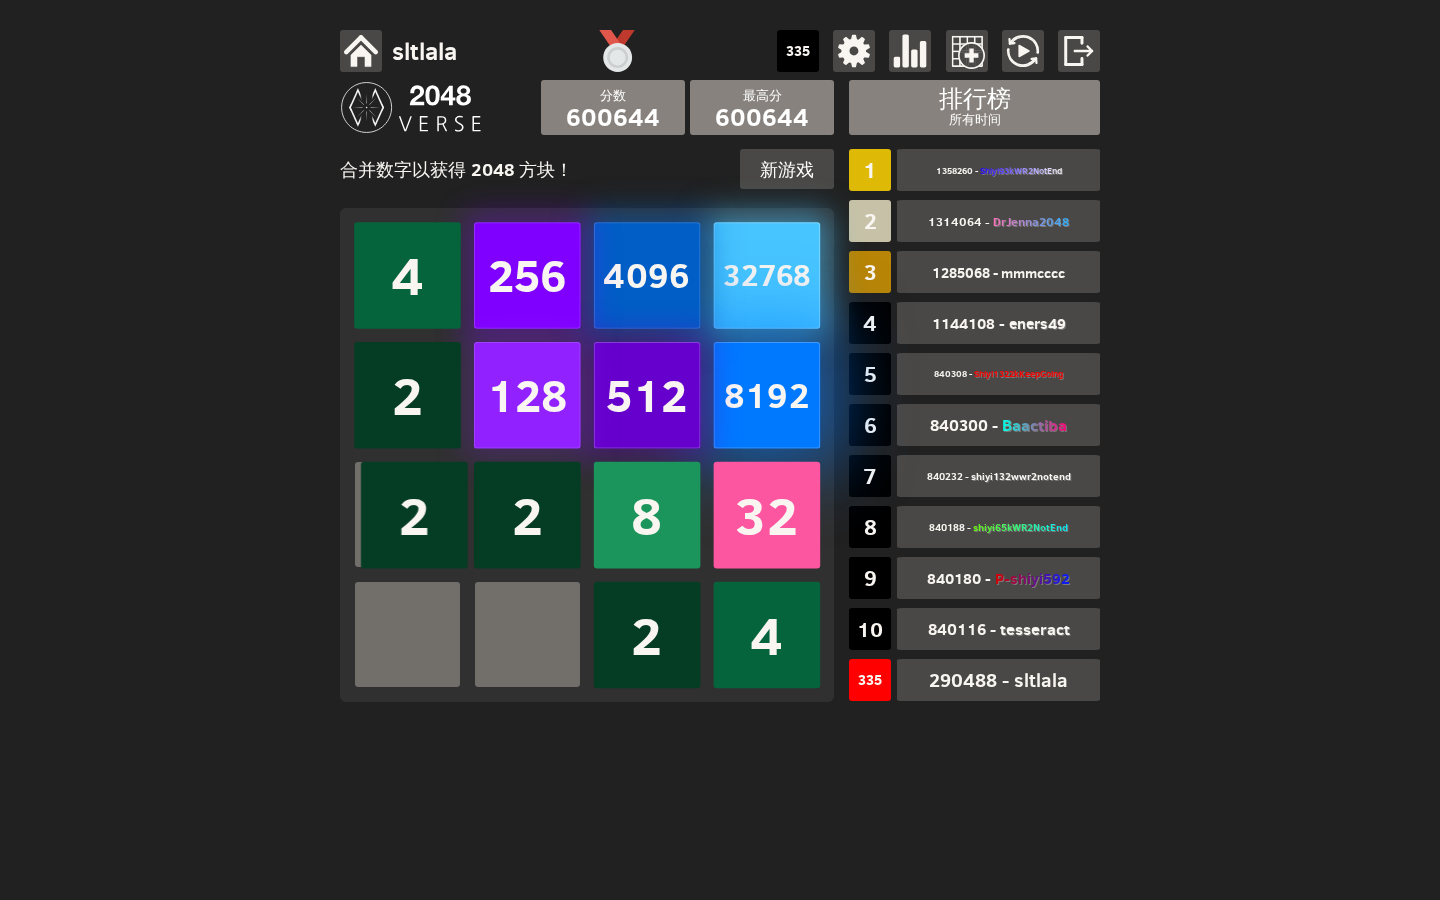The image size is (1440, 900).
Task: Click the replay icon
Action: click(x=1023, y=51)
